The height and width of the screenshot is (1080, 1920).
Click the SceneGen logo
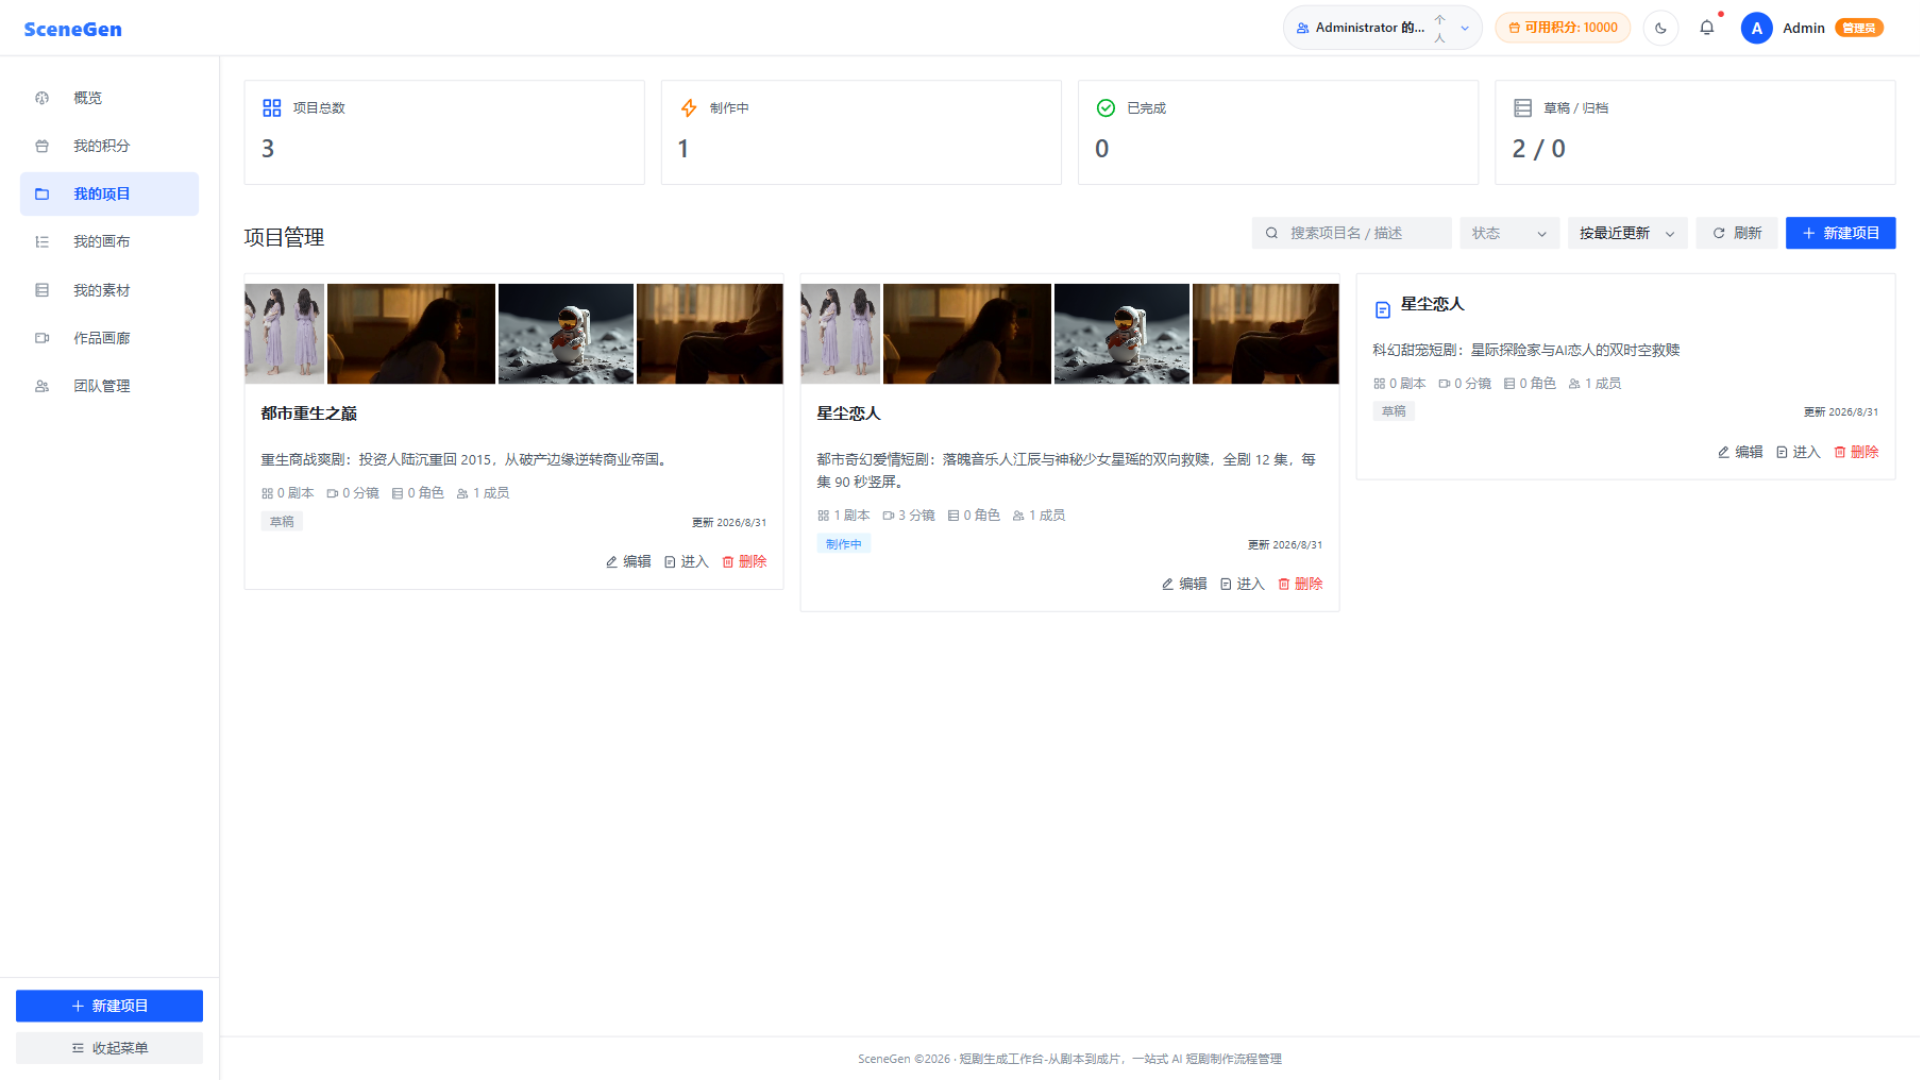point(73,29)
